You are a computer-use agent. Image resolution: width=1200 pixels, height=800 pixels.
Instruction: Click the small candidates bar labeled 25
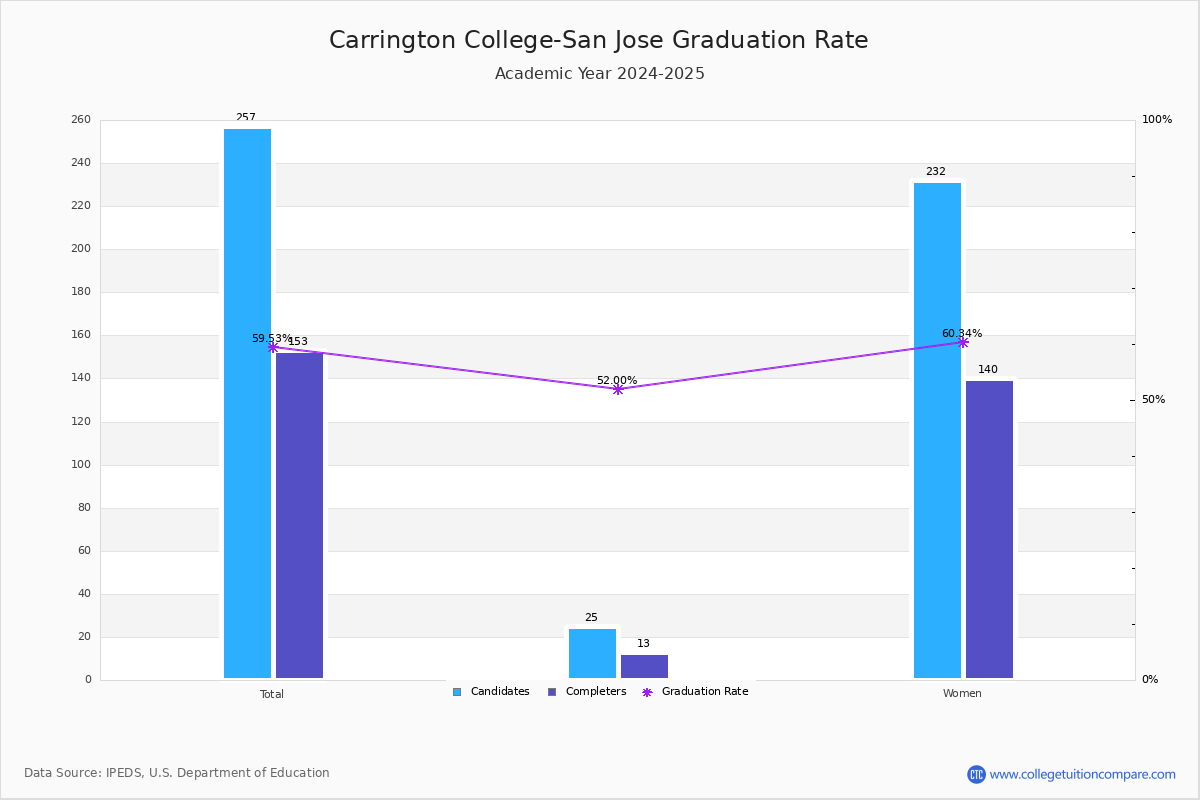pos(592,654)
